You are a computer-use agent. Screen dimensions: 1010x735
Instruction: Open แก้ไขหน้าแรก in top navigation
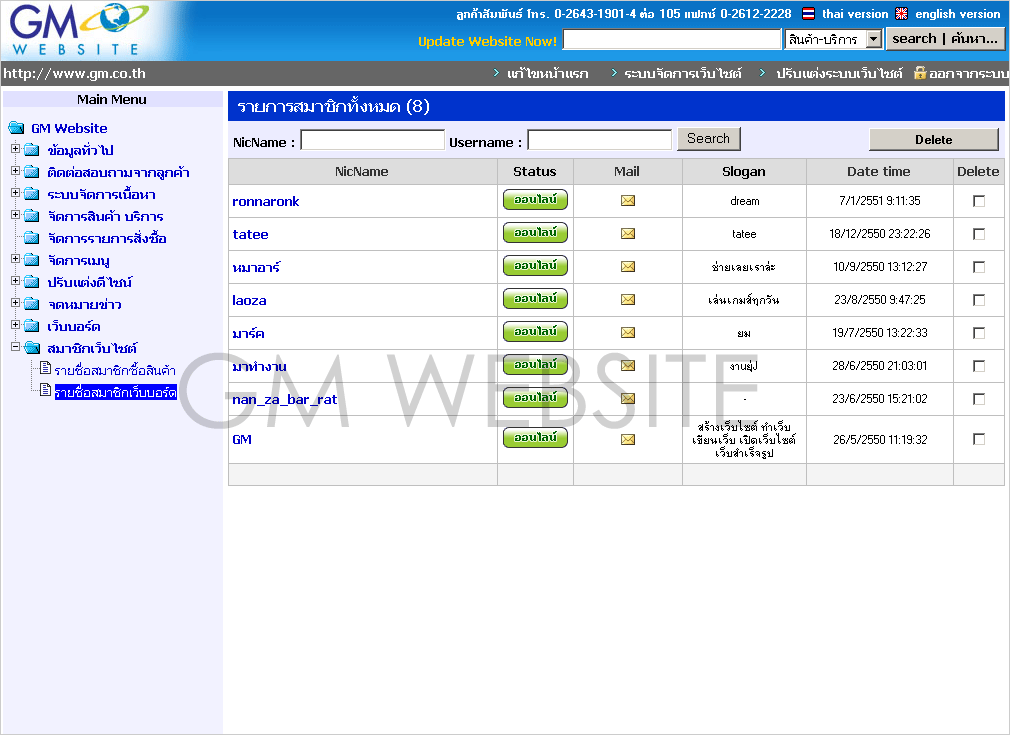548,73
